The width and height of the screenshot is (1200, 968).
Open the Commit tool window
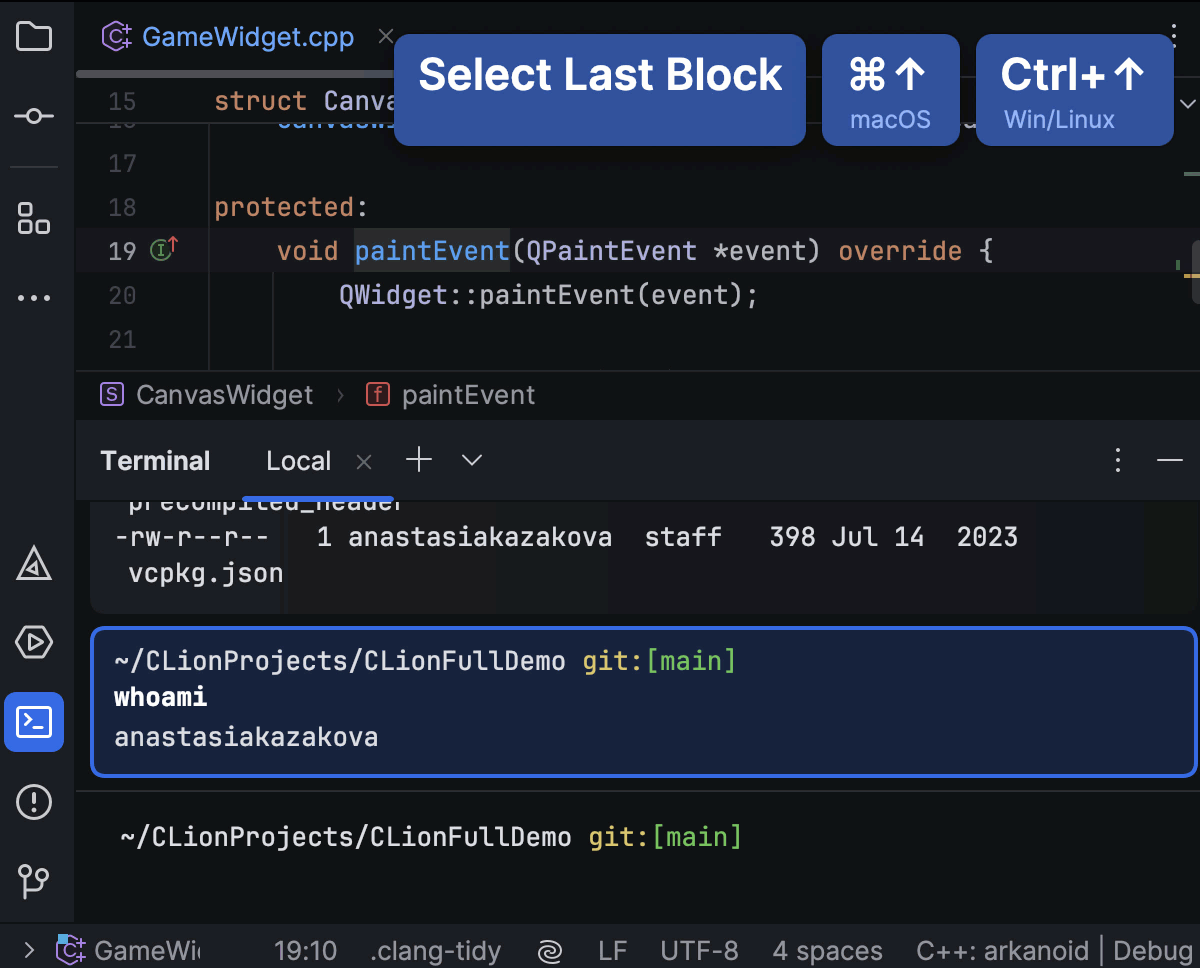click(x=34, y=117)
